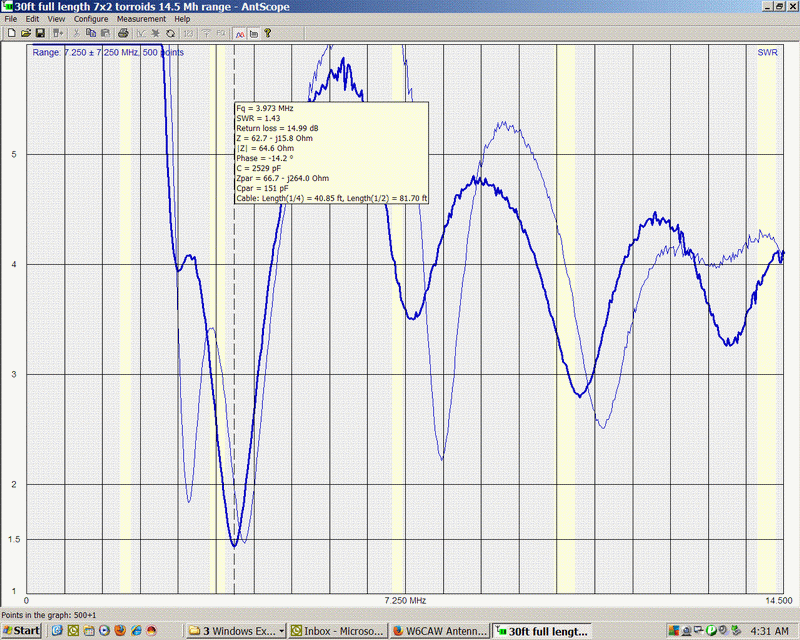Open the File menu
This screenshot has height=640, width=800.
[x=11, y=19]
